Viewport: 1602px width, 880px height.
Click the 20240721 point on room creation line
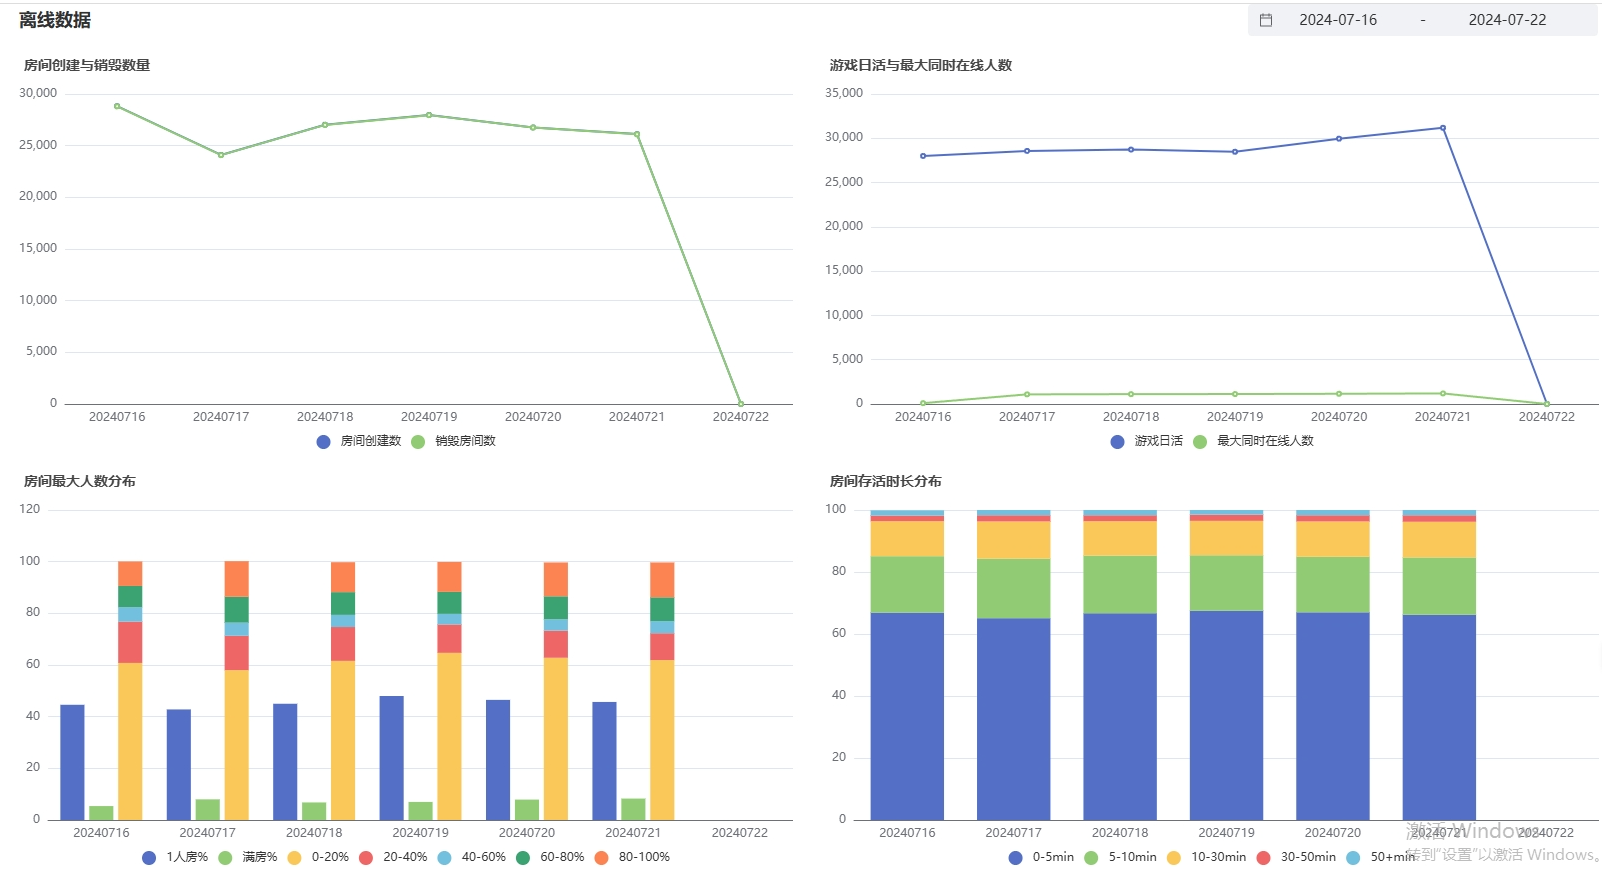[637, 134]
